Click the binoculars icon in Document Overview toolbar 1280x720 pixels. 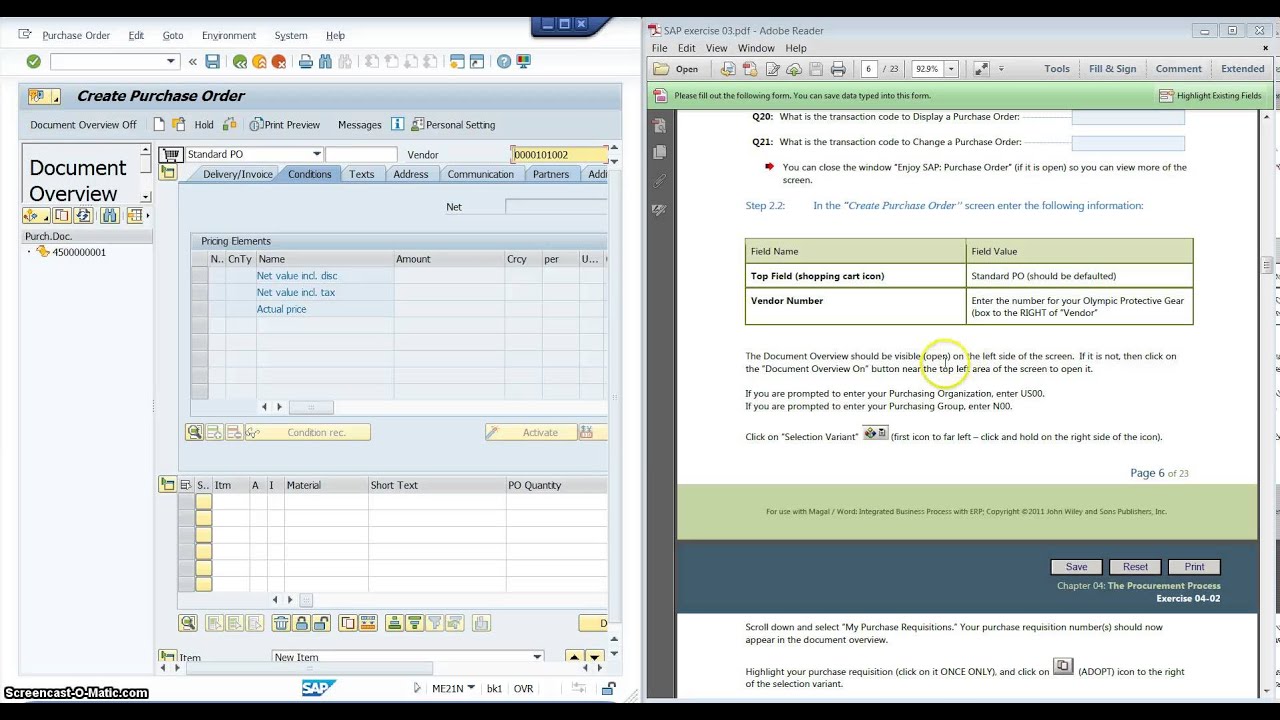109,216
